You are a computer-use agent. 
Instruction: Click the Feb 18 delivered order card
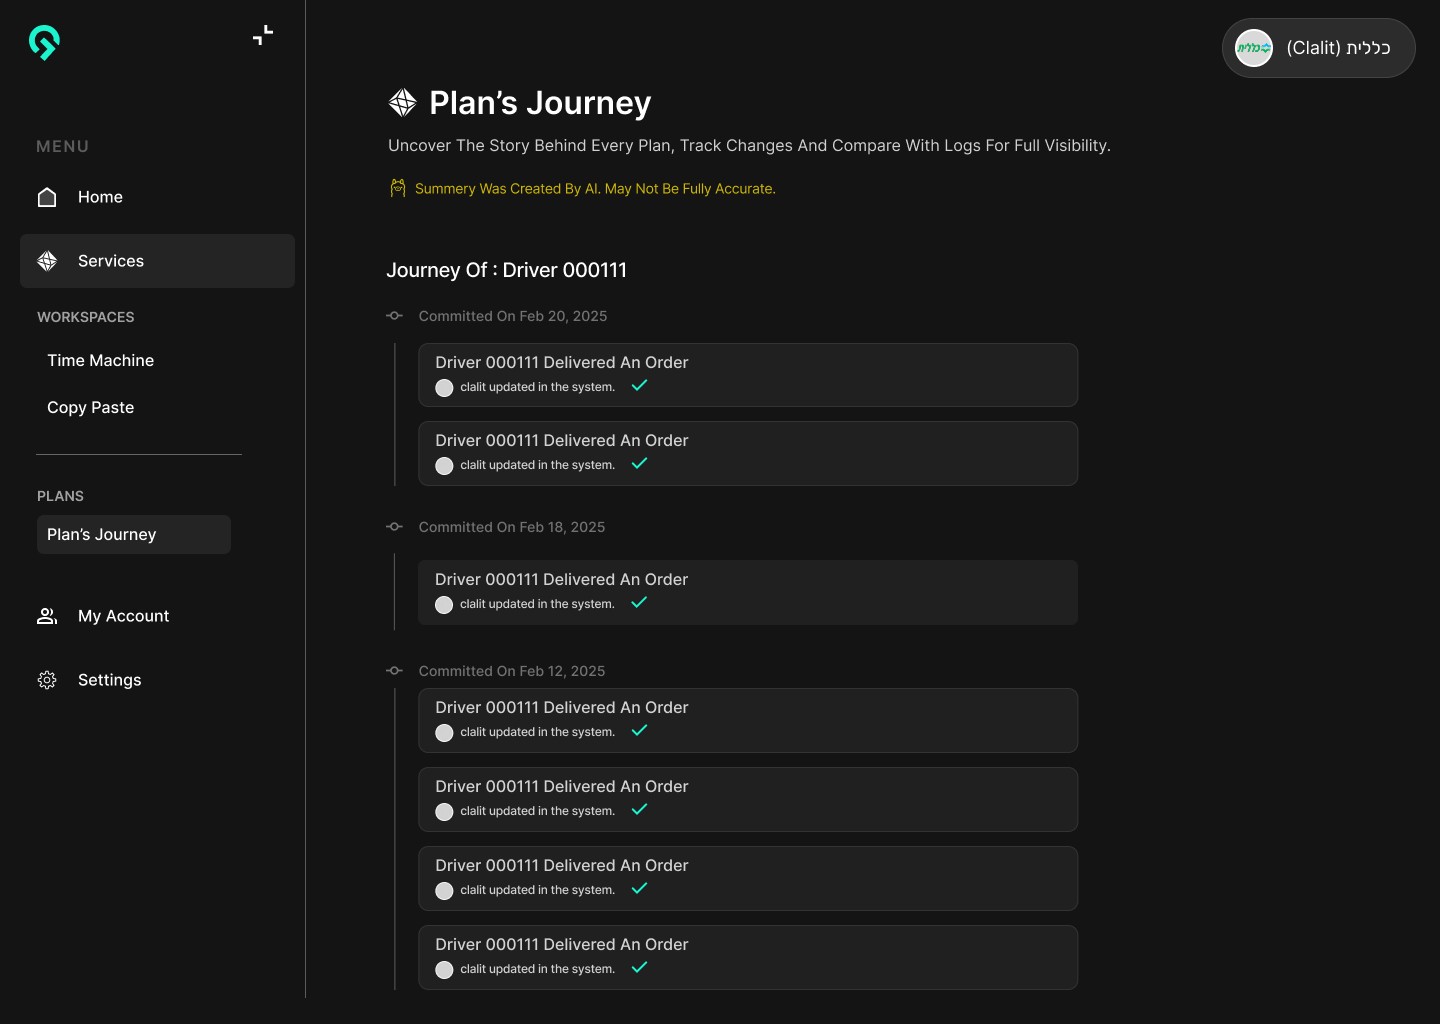pos(747,592)
